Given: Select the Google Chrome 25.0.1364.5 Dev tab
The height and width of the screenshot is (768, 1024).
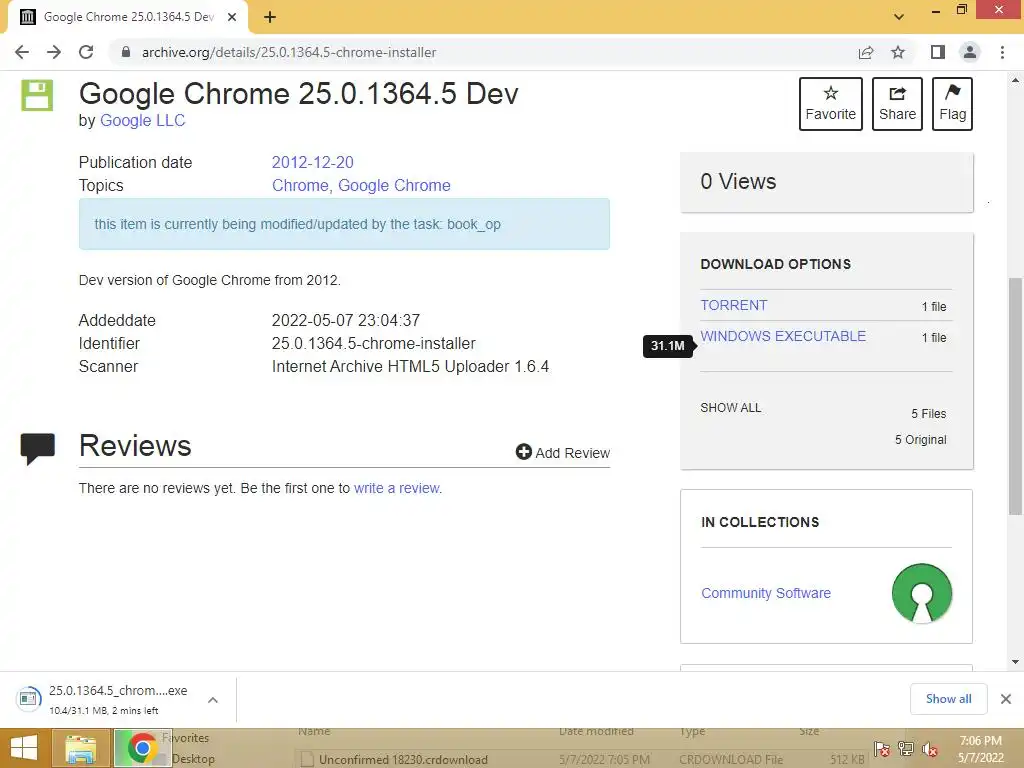Looking at the screenshot, I should tap(128, 17).
